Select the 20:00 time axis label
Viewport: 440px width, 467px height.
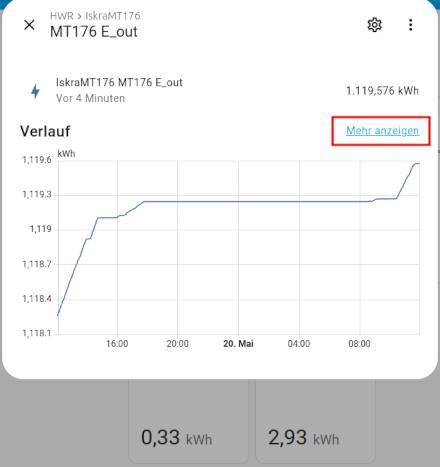click(x=177, y=344)
